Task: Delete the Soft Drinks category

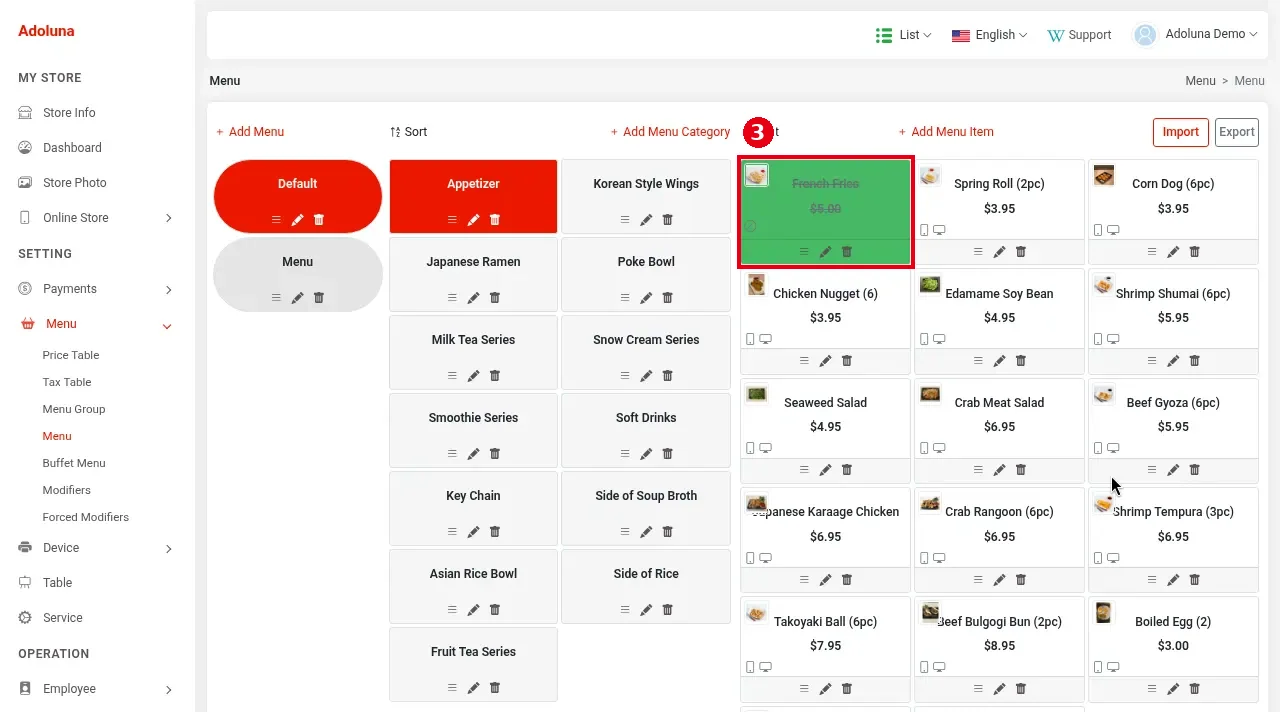Action: coord(668,454)
